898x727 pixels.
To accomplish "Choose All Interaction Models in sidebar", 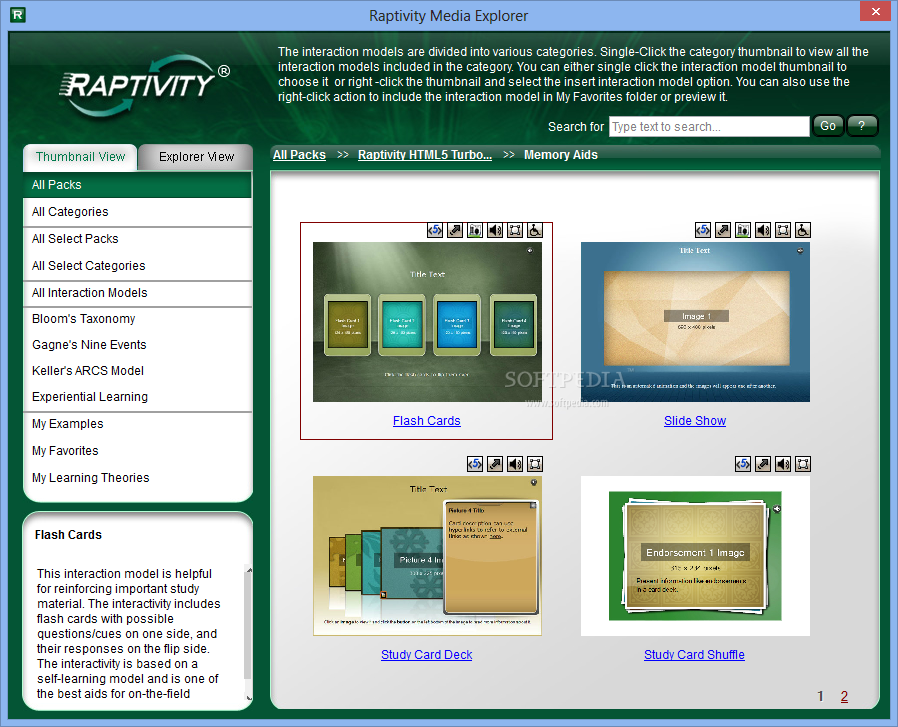I will click(x=137, y=293).
